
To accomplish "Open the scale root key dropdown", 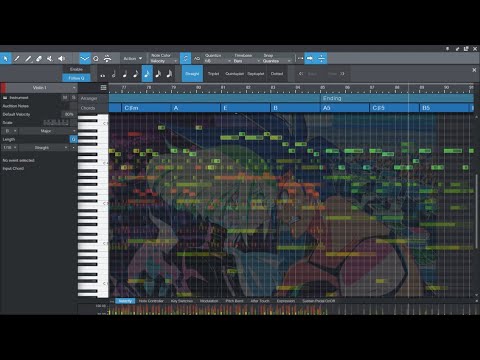I will (10, 131).
